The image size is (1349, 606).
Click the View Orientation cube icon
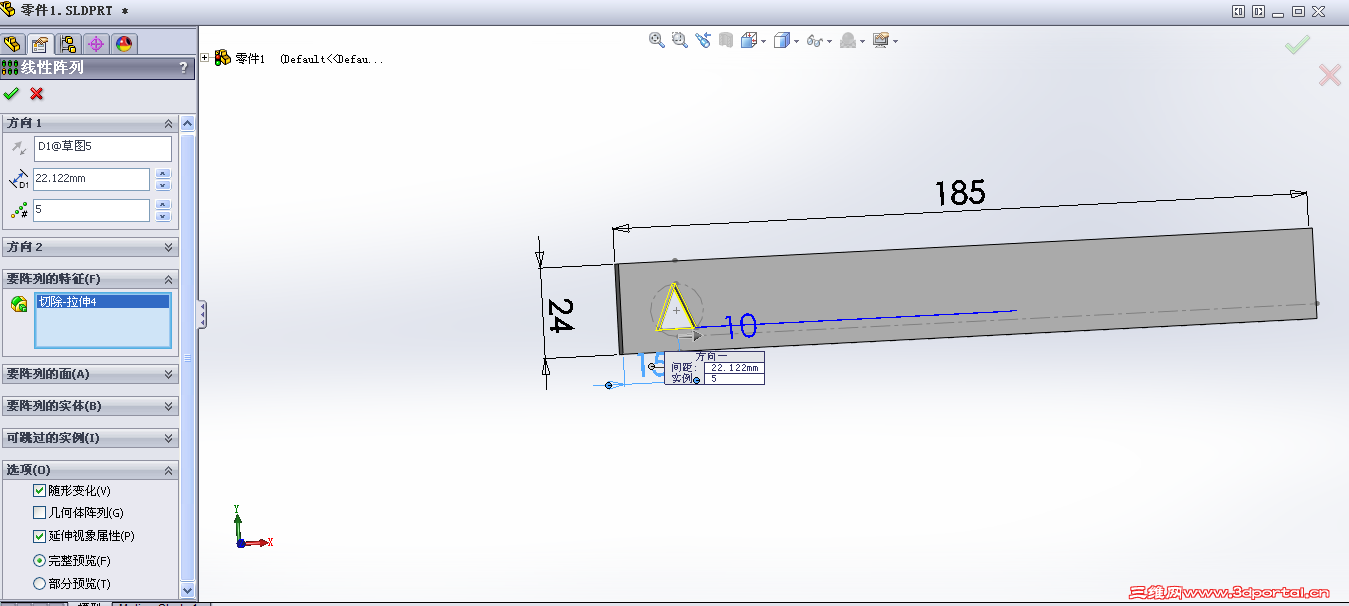pyautogui.click(x=749, y=40)
